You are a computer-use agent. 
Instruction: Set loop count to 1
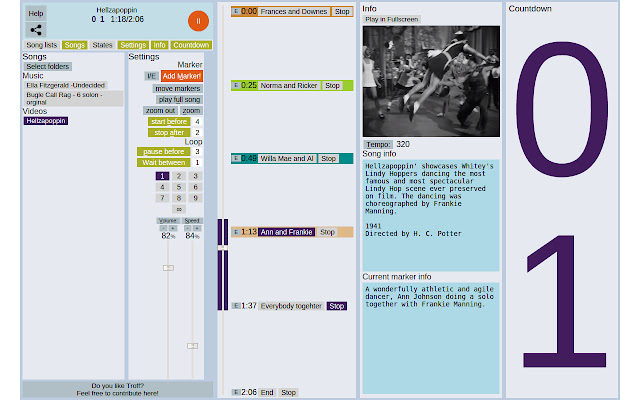(162, 176)
